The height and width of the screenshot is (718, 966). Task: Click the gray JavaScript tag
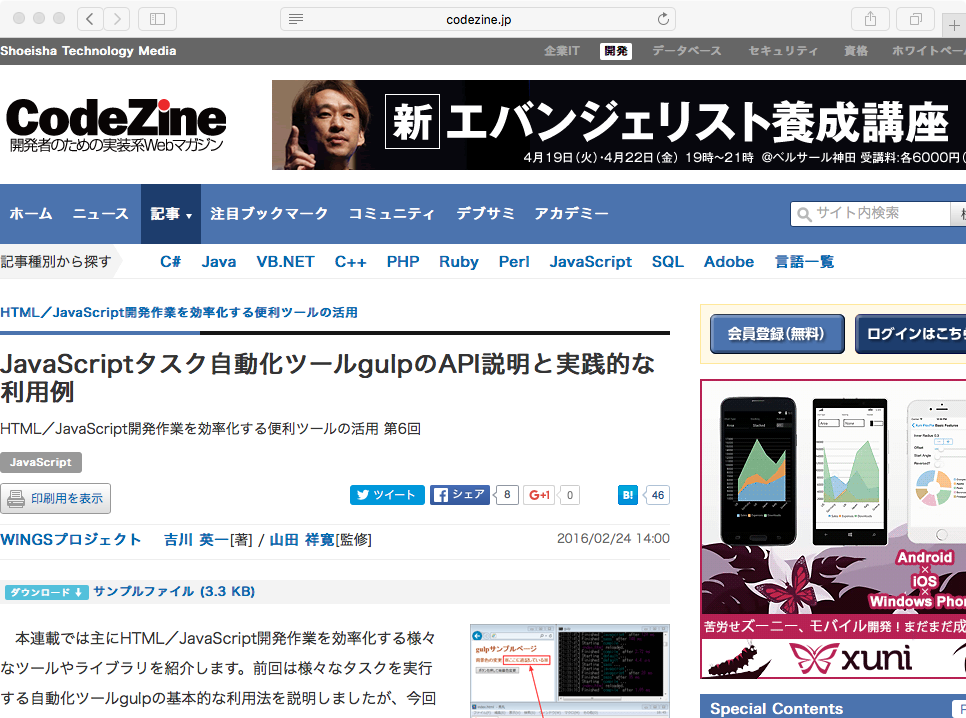[x=41, y=462]
